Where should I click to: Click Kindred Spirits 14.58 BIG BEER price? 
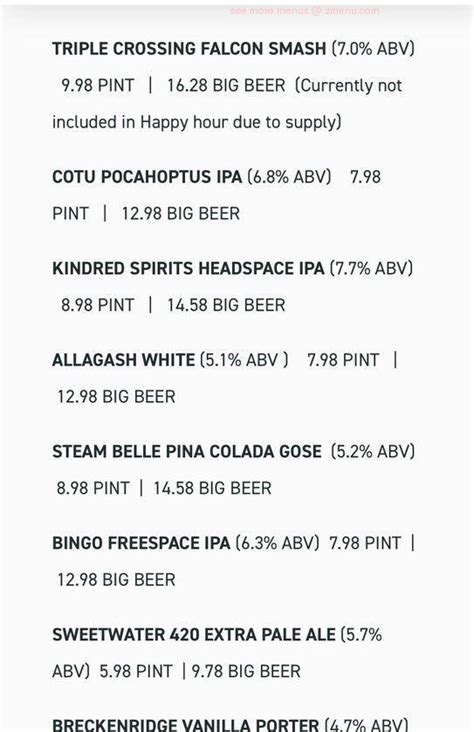coord(226,305)
